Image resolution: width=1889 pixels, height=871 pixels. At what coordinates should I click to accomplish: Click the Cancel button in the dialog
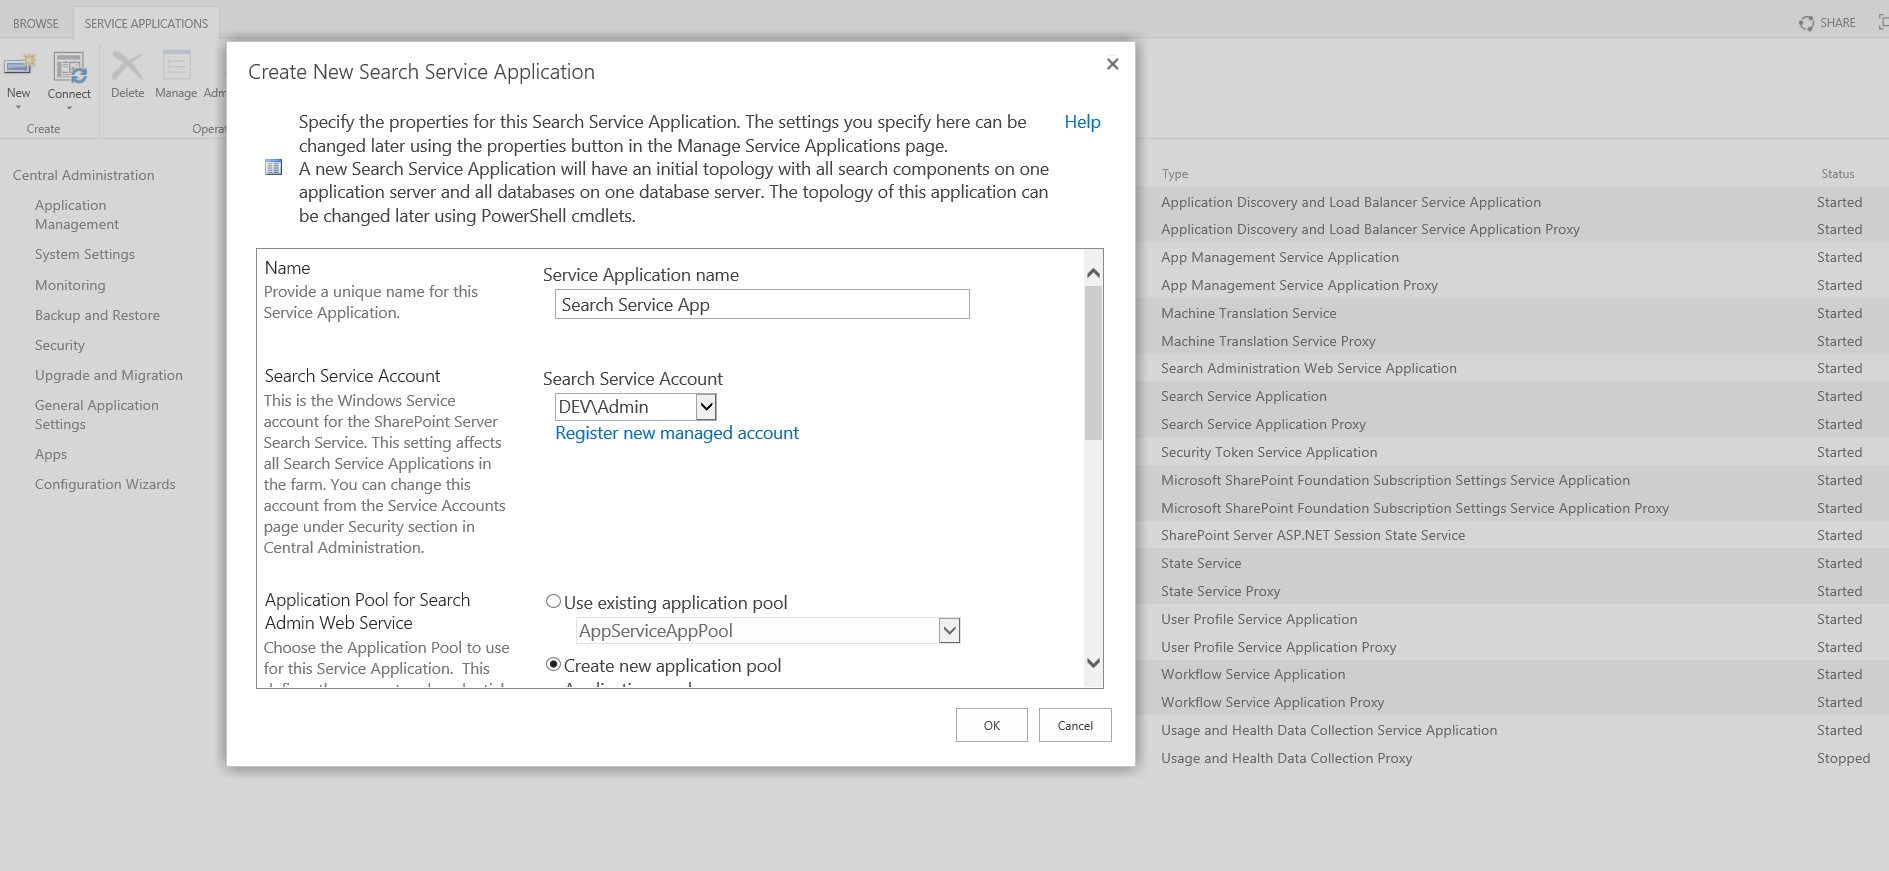[1075, 725]
